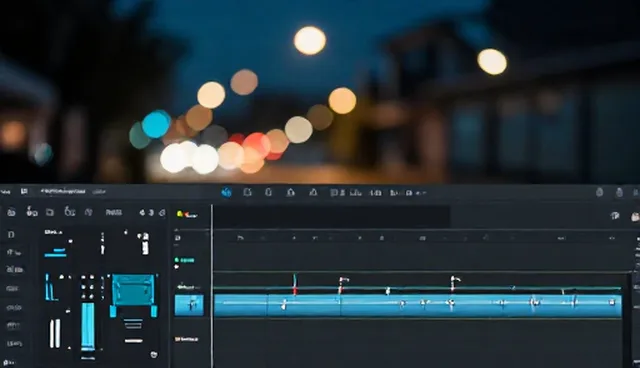This screenshot has height=368, width=640.
Task: Click the text label in left panel toolbar
Action: coord(113,212)
